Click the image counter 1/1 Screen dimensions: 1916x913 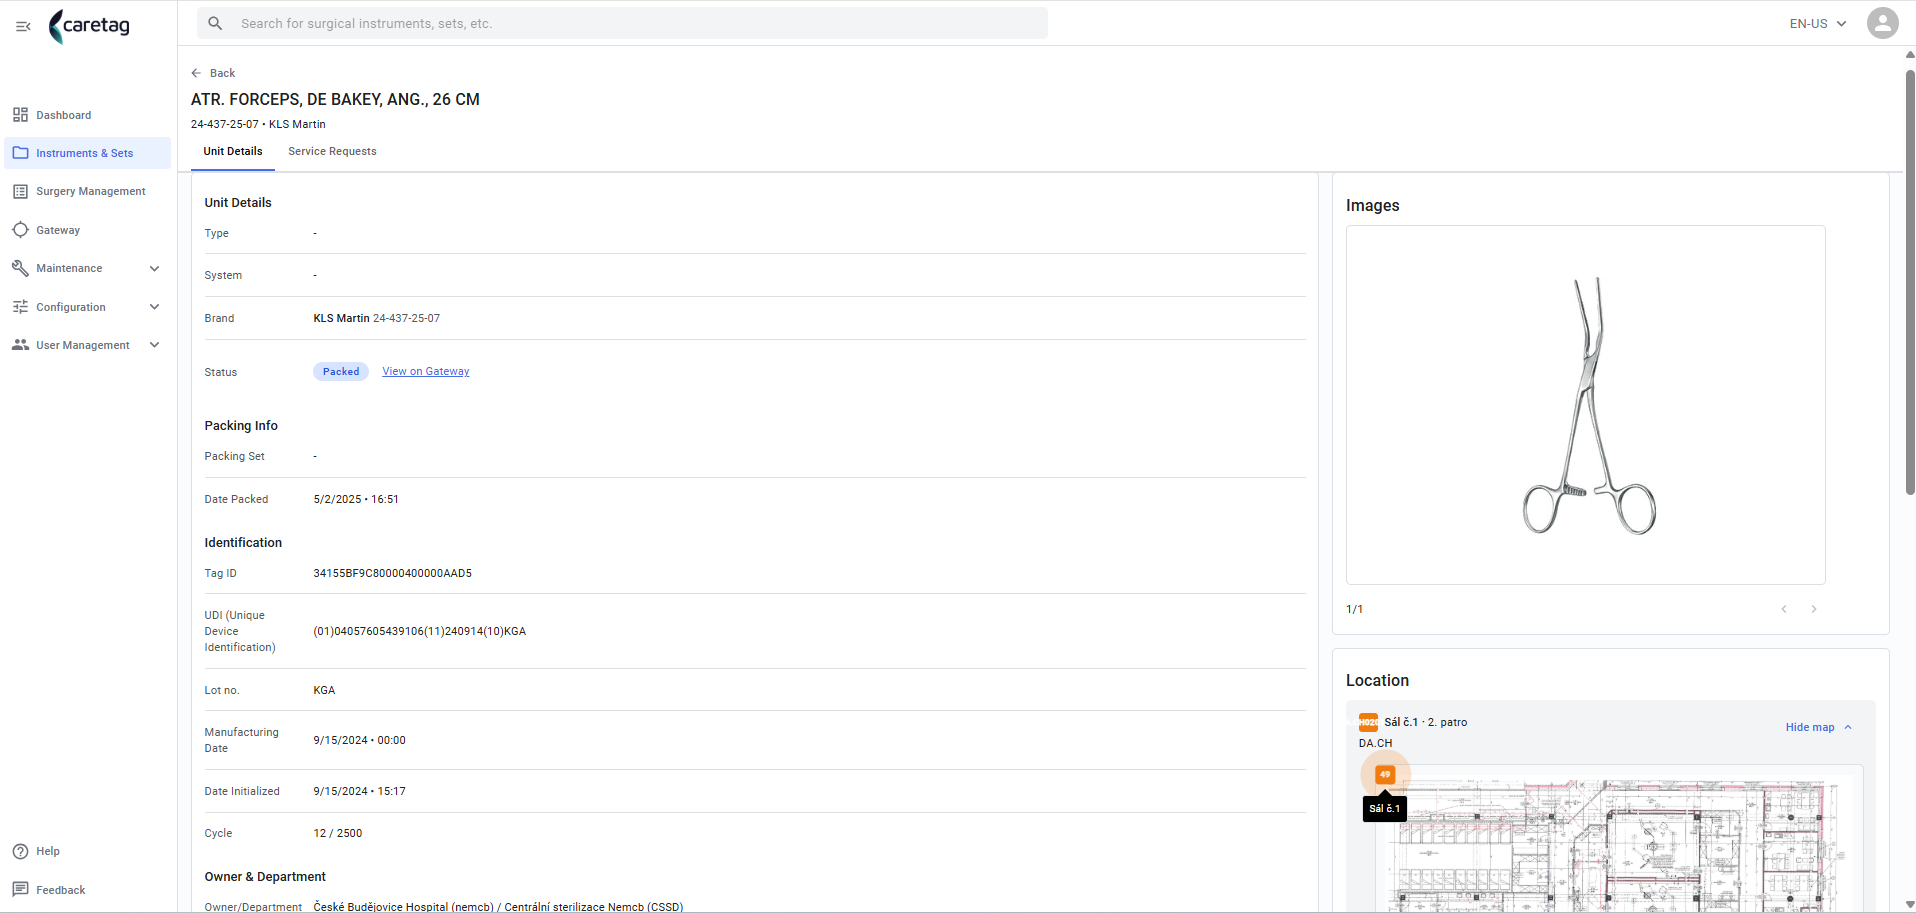[x=1354, y=609]
